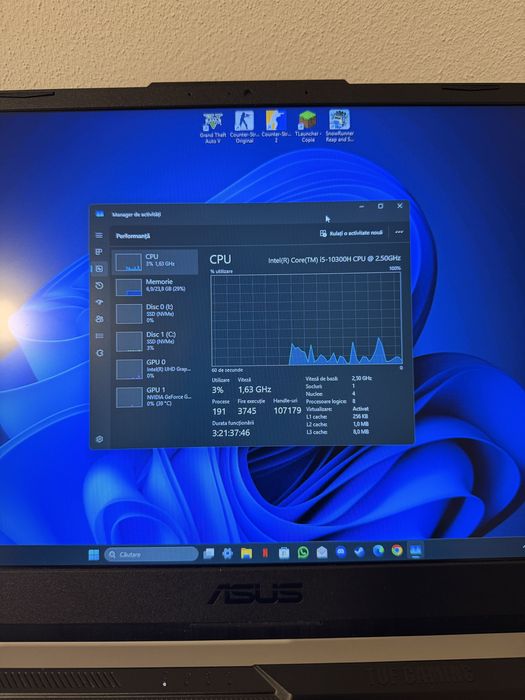Open the TLauncher desktop shortcut

tap(308, 127)
